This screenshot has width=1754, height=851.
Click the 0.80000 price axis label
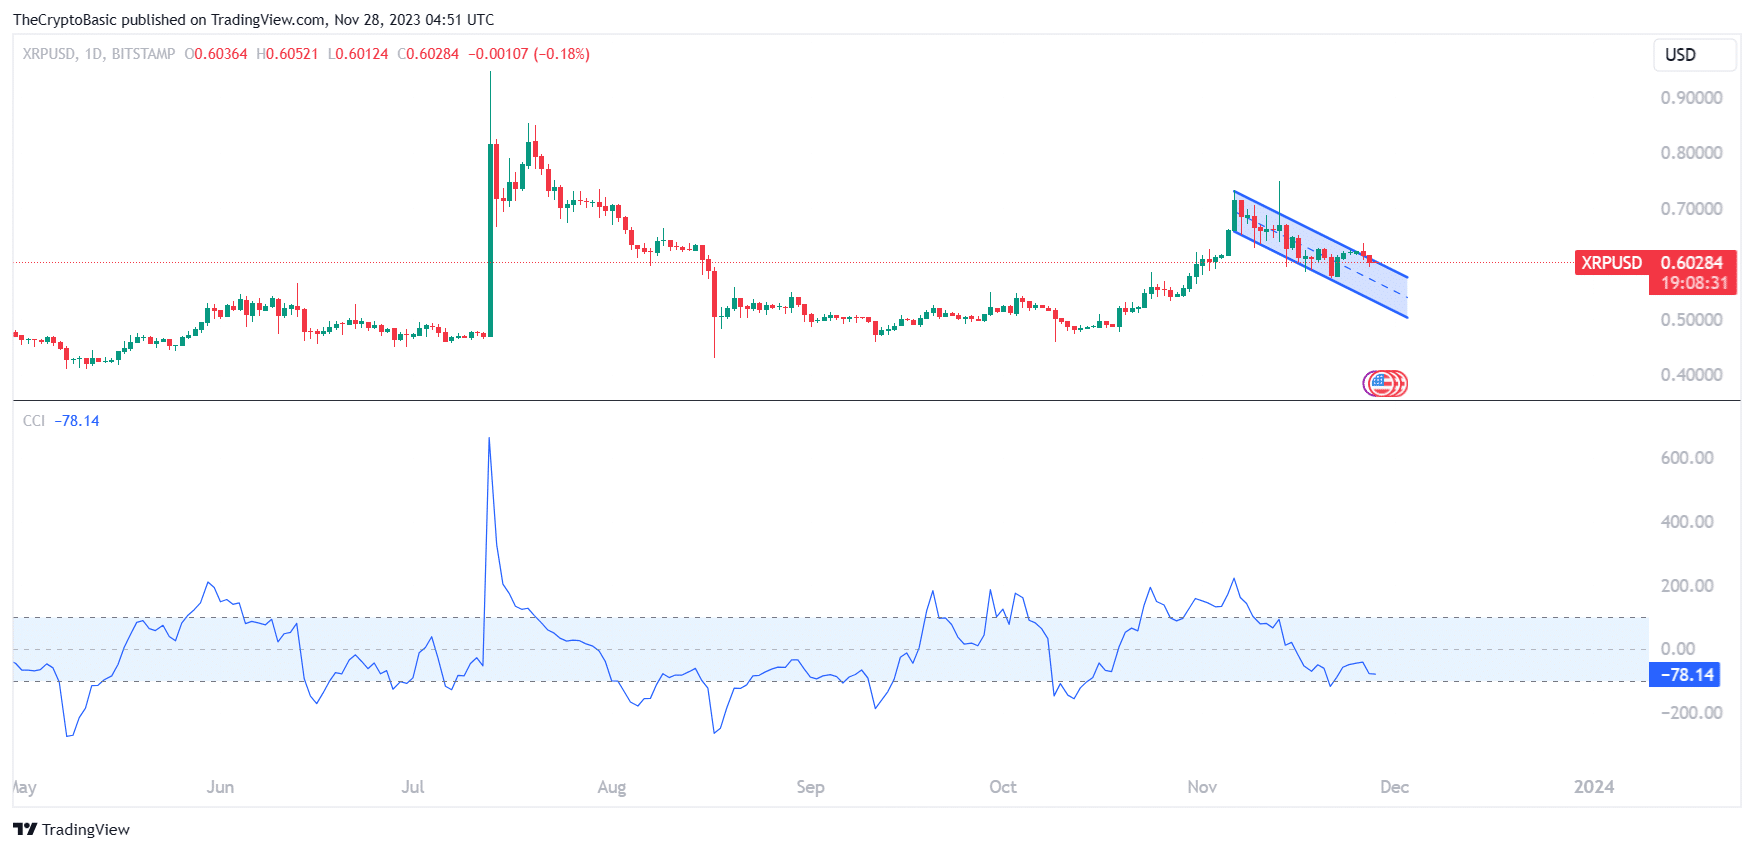tap(1691, 153)
